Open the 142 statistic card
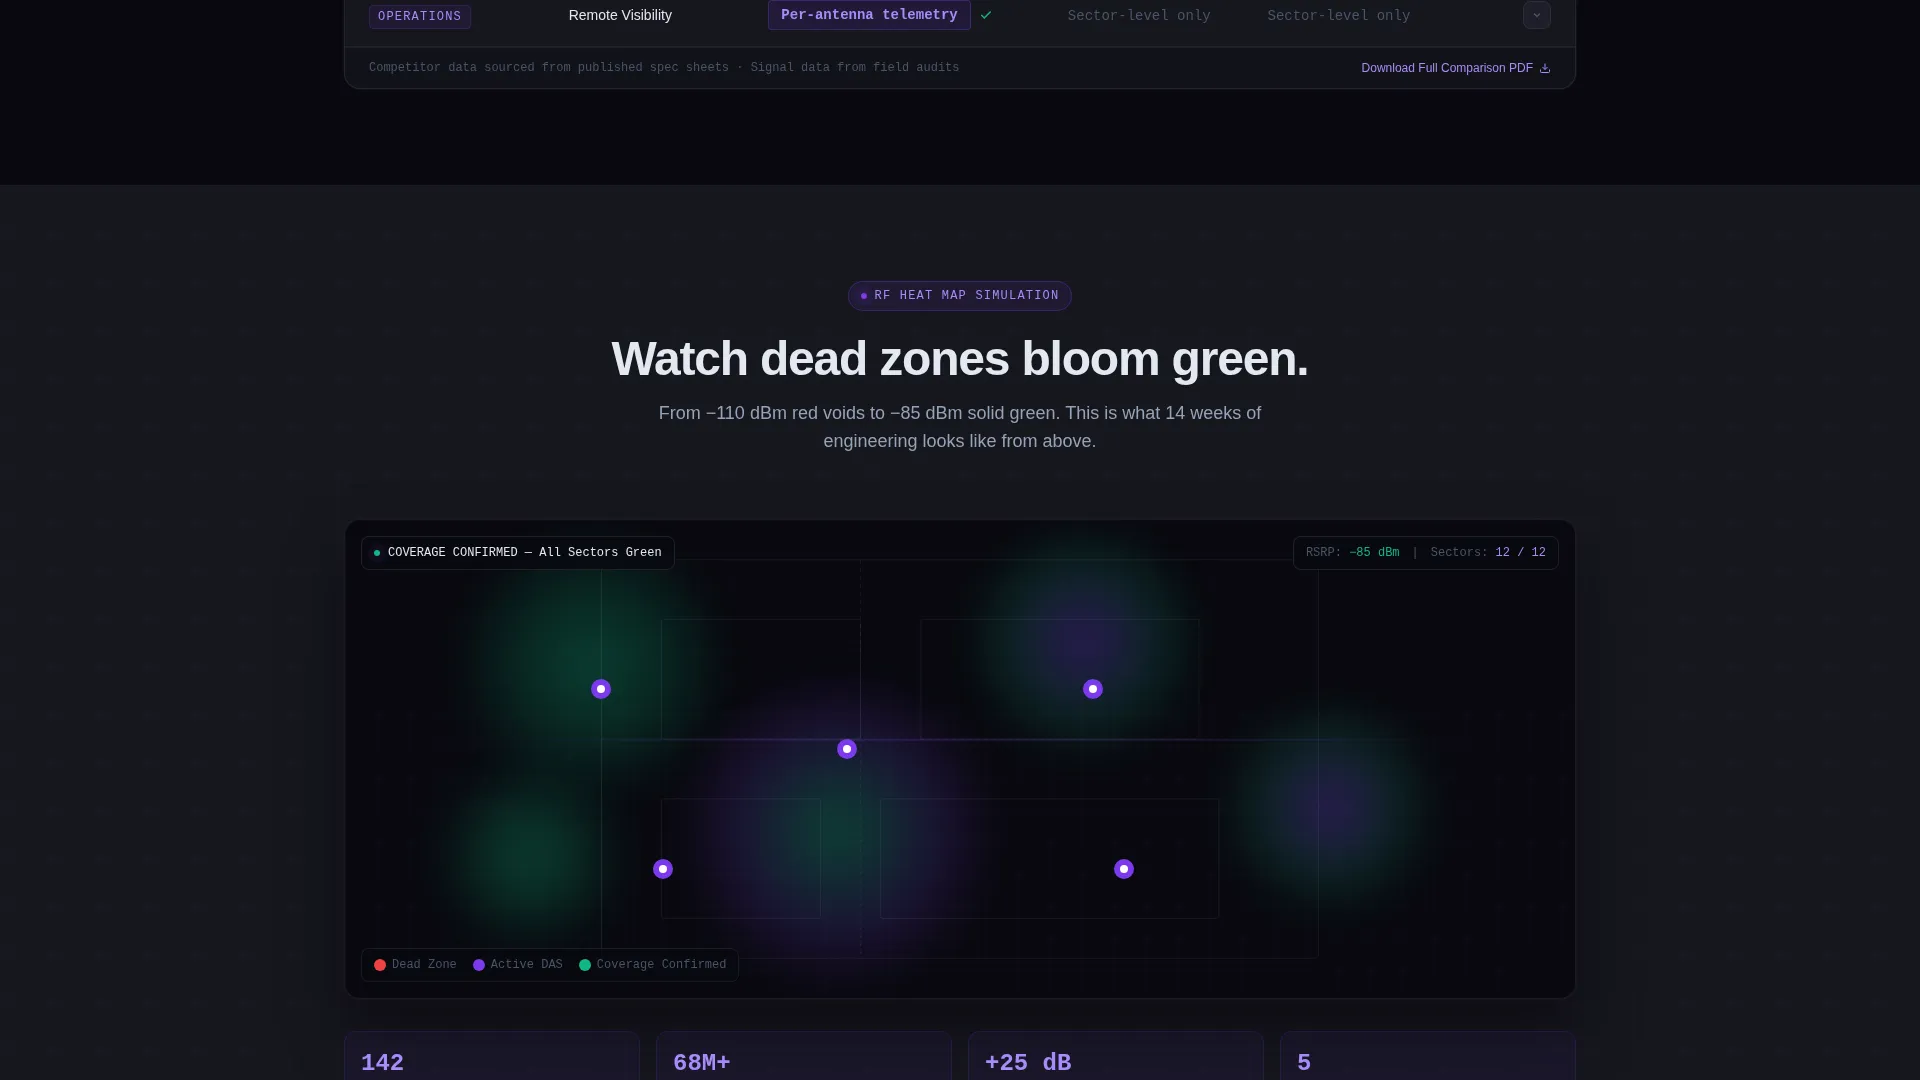 coord(491,1056)
